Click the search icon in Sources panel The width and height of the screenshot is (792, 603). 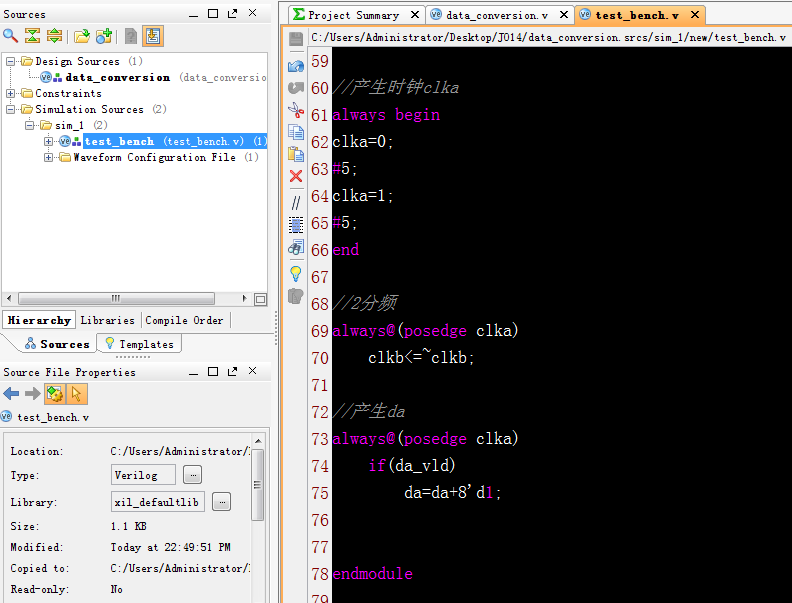coord(10,36)
